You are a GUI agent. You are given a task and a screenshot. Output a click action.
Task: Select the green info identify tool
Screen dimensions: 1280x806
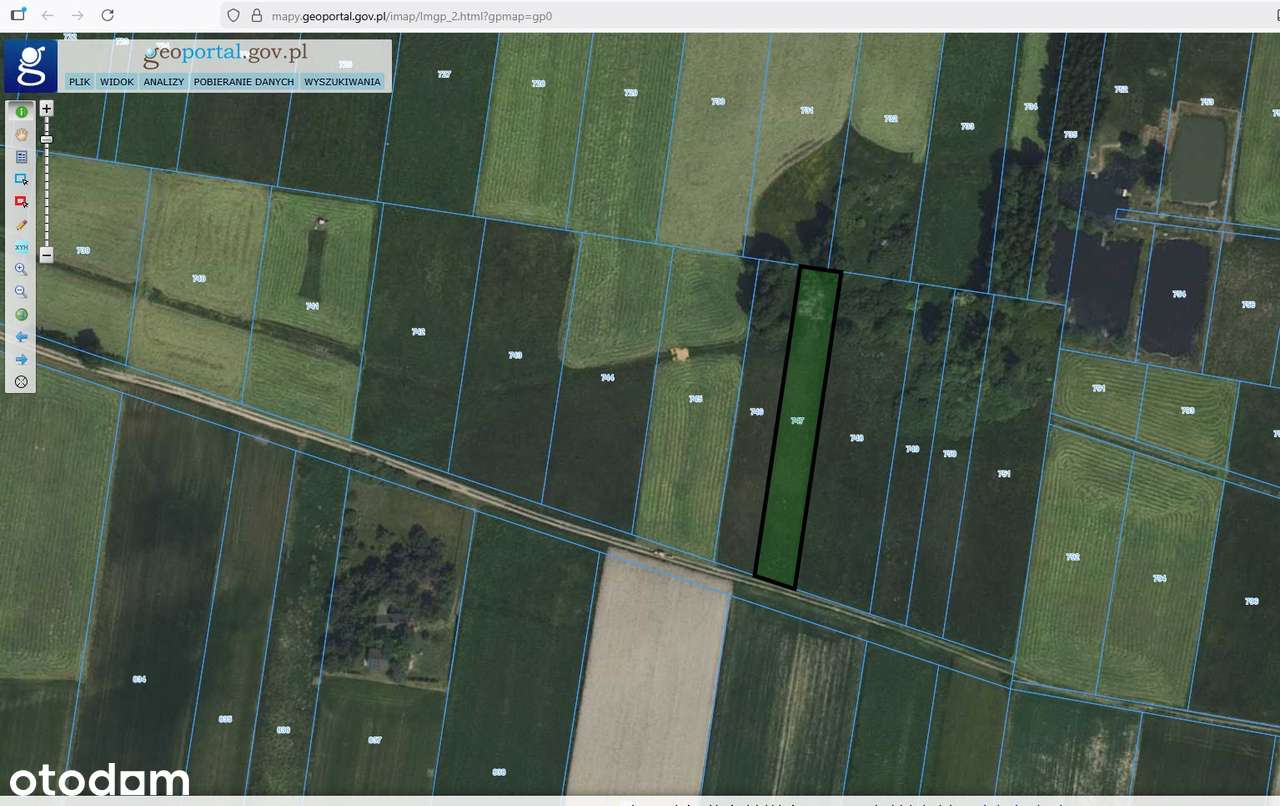(x=21, y=112)
